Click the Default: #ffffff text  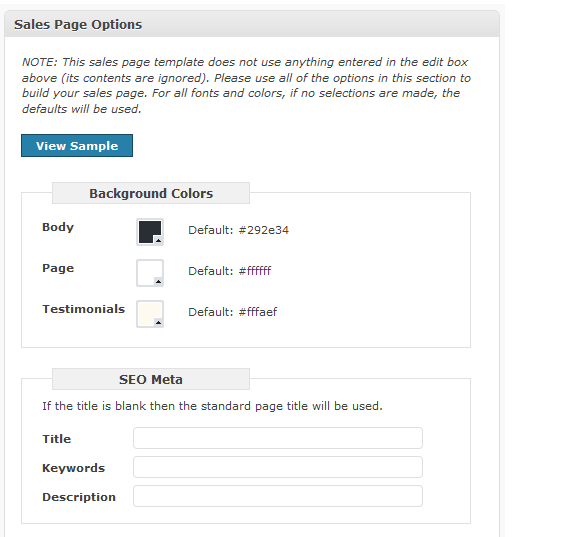[230, 271]
